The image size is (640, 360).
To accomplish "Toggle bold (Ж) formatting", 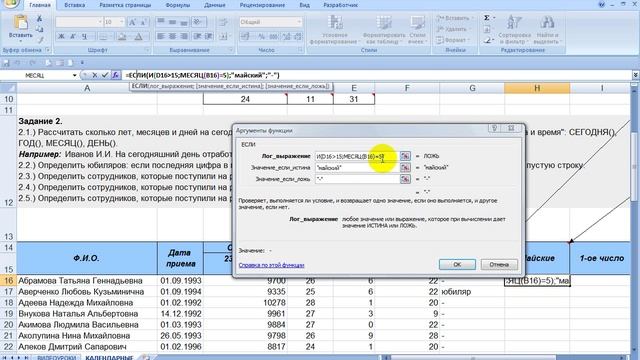I will point(62,37).
